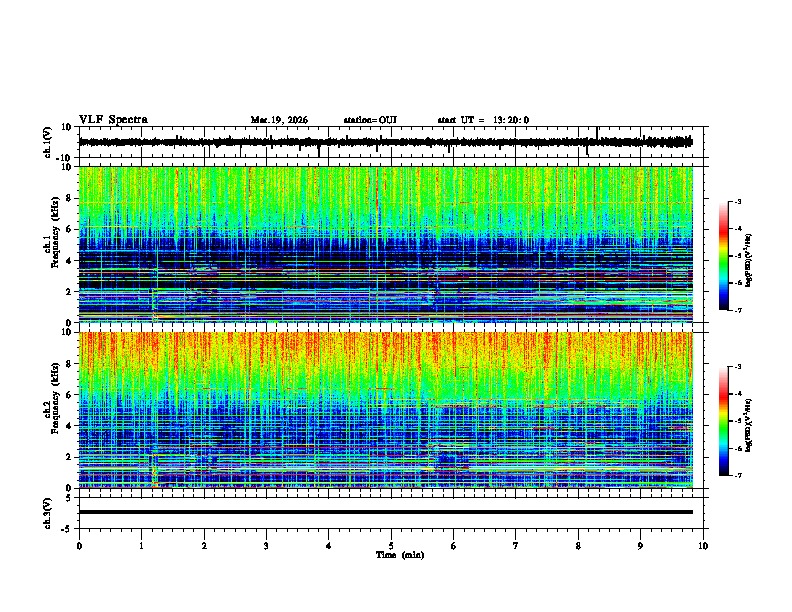Click the ch.1(V) waveform axis label
This screenshot has width=792, height=612.
click(x=48, y=142)
